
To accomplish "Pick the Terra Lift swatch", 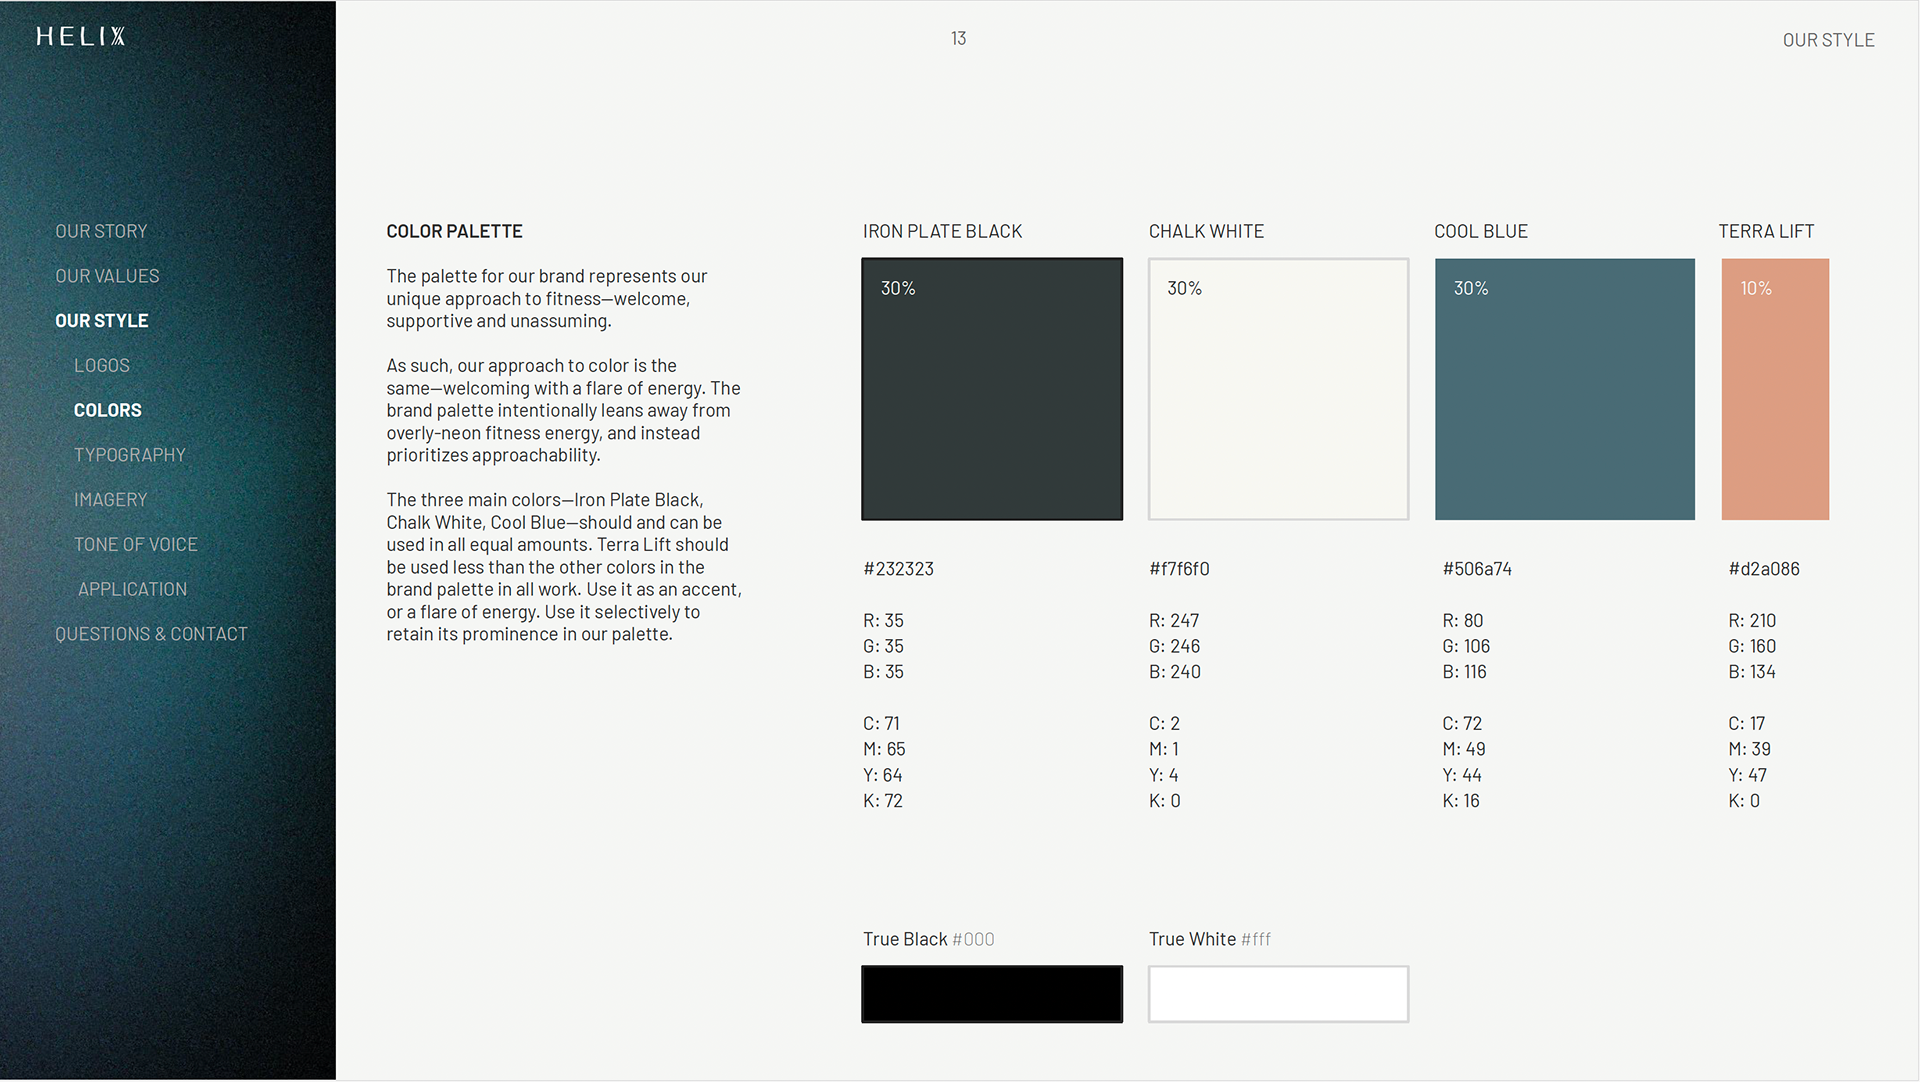I will (1774, 389).
